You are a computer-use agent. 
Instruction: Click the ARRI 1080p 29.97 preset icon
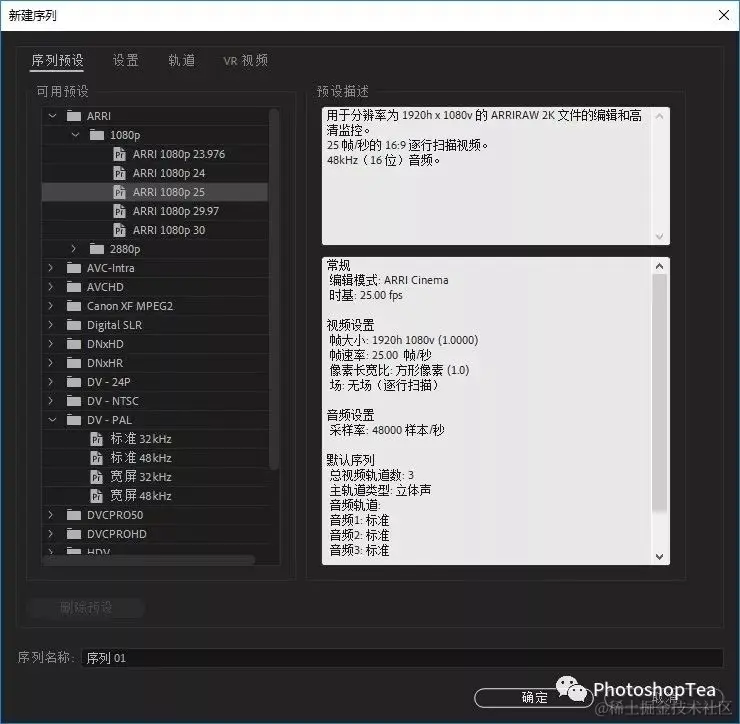tap(119, 211)
